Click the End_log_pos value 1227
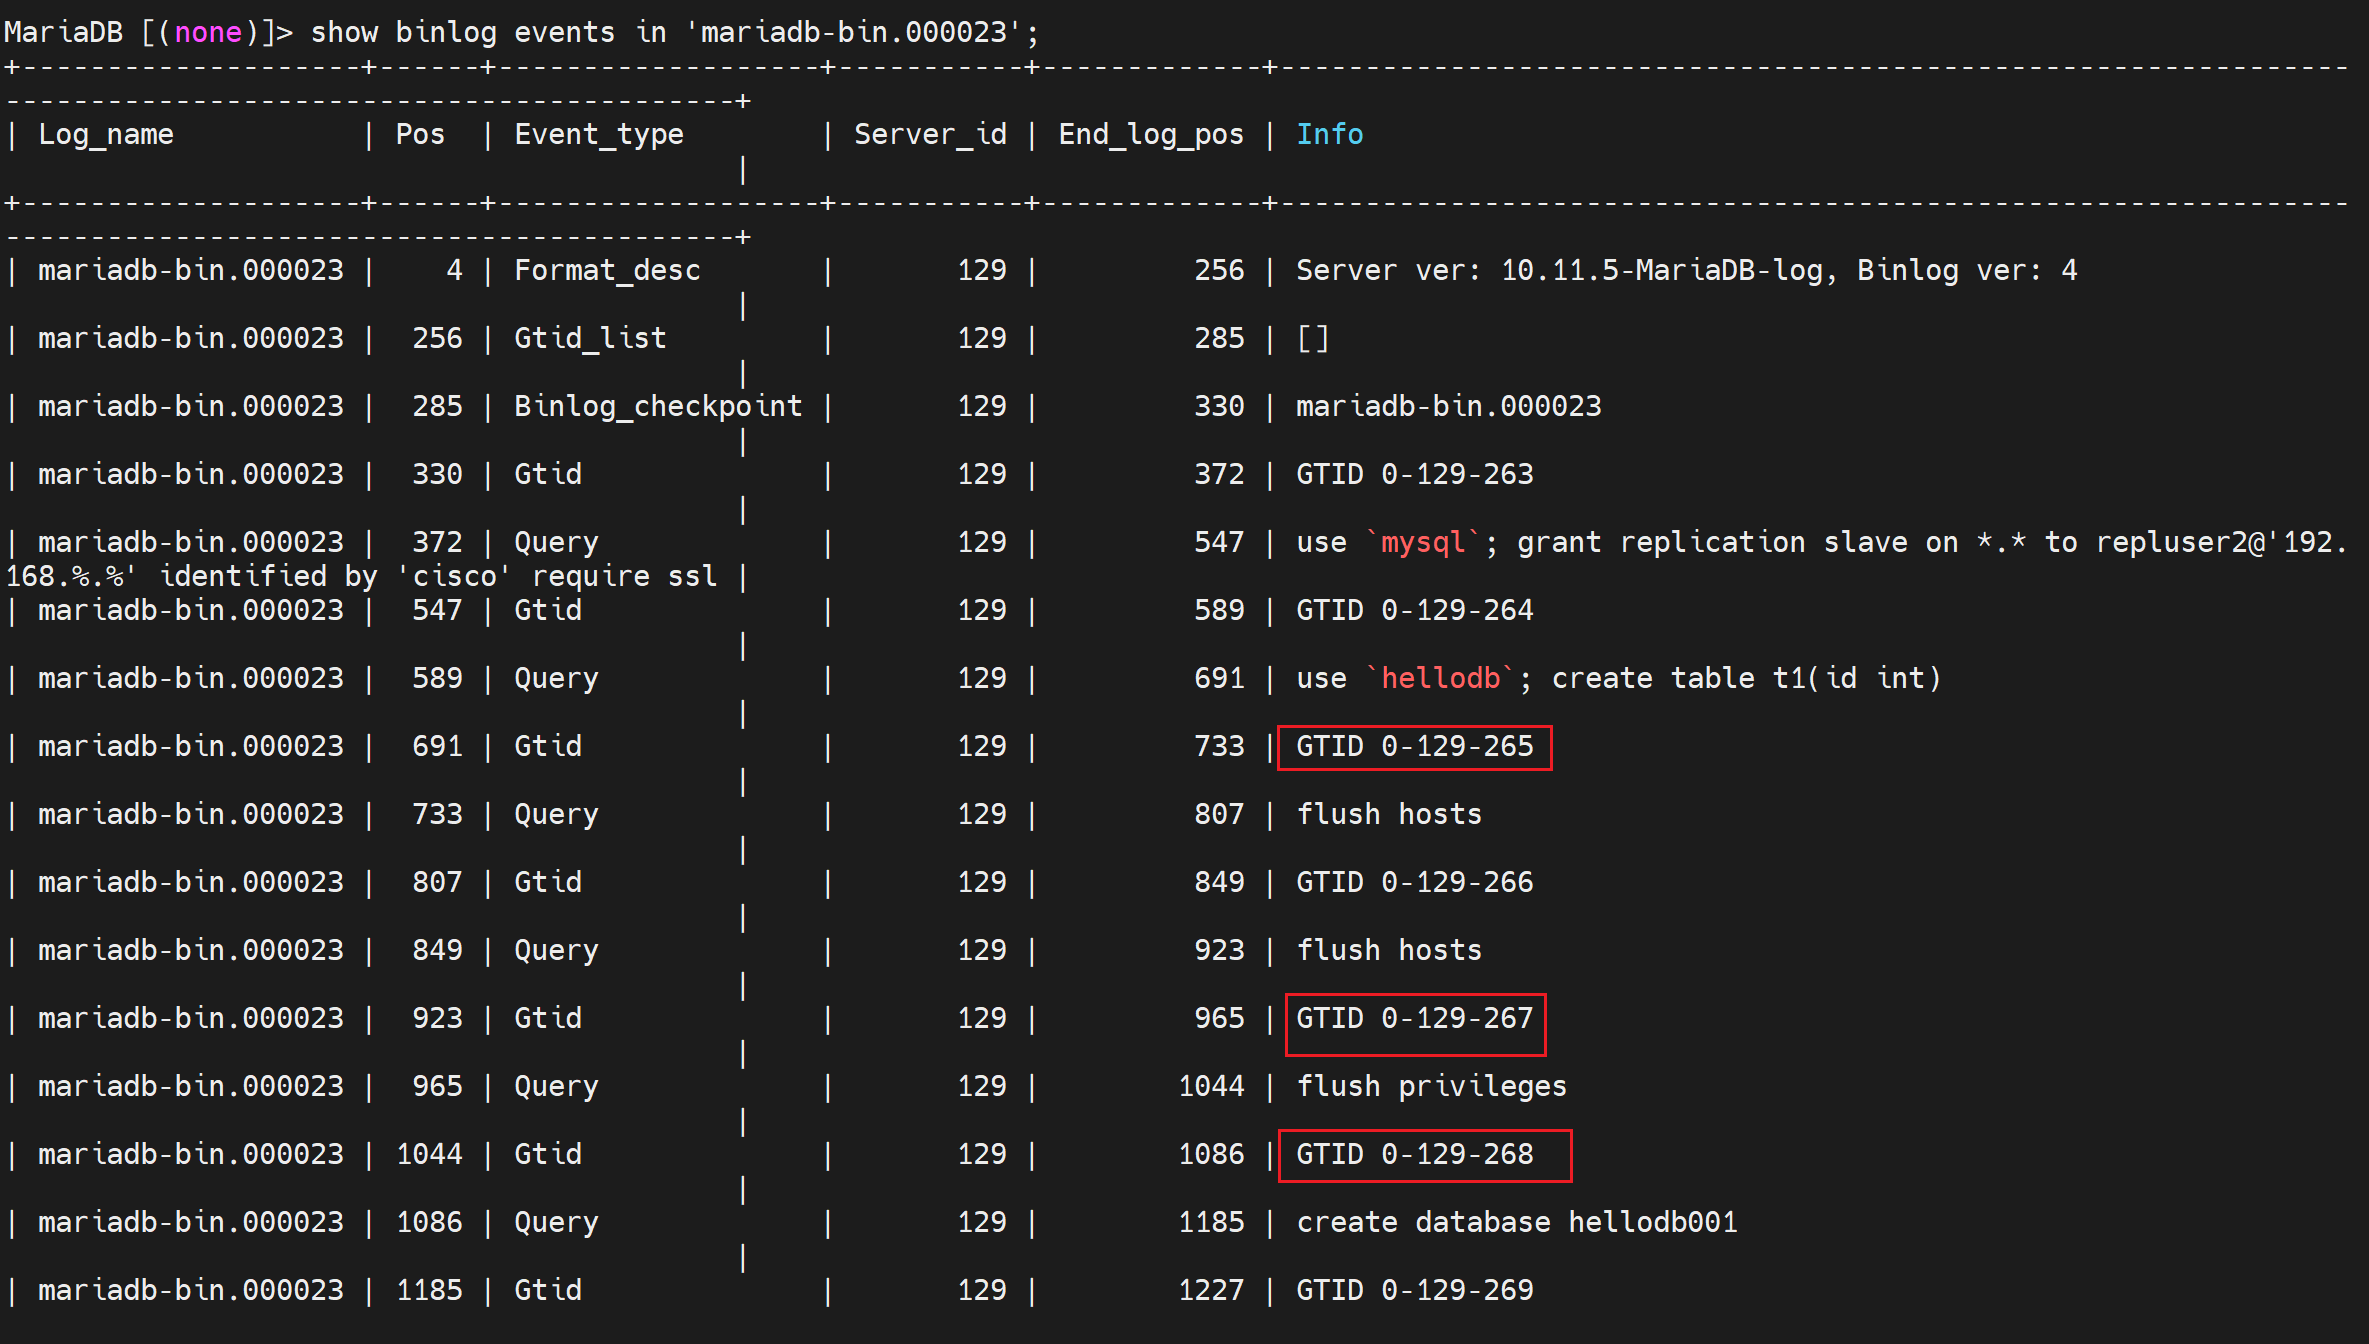2369x1344 pixels. pyautogui.click(x=1211, y=1291)
